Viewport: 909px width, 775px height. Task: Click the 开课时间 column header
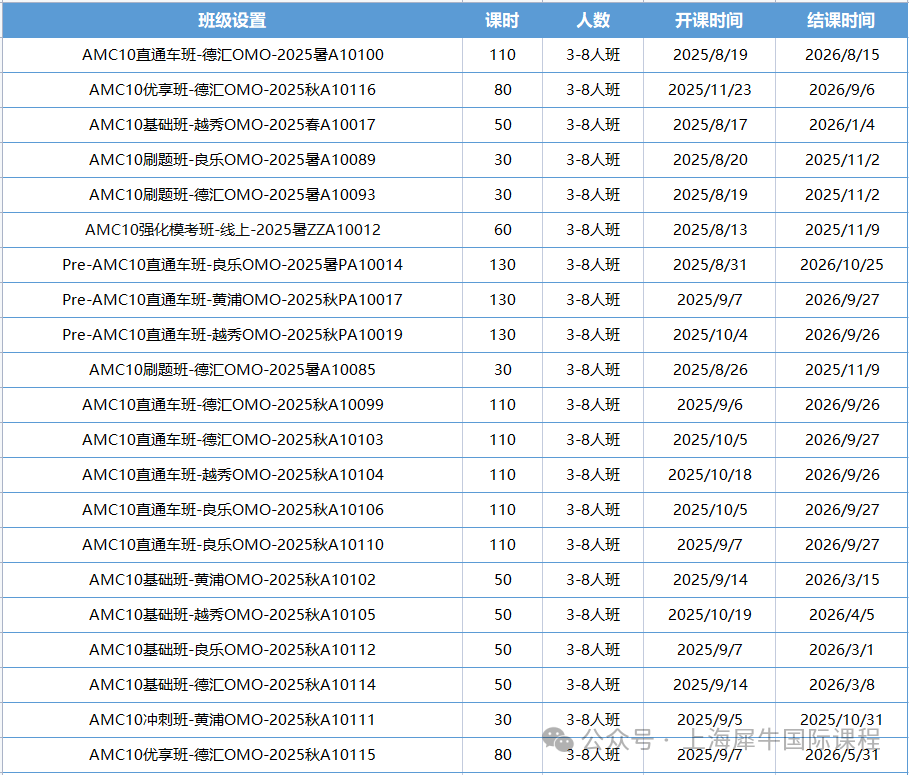coord(709,20)
